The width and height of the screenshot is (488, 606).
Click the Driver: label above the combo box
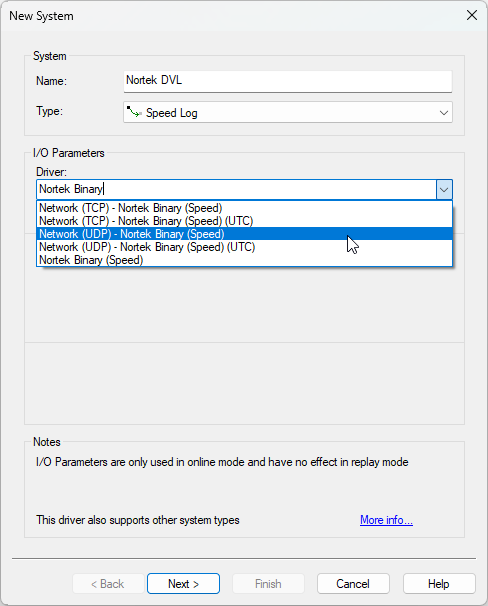51,172
